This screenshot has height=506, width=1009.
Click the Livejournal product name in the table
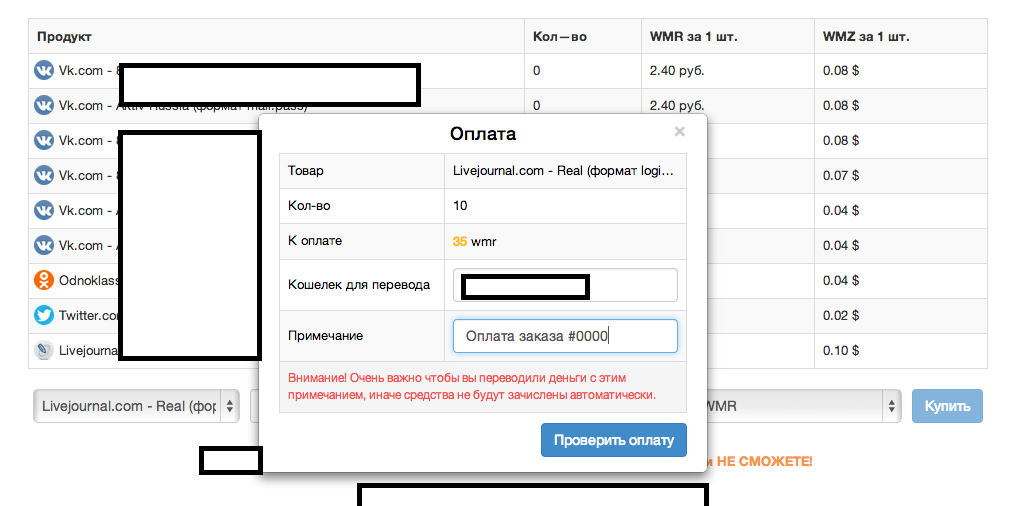point(89,350)
